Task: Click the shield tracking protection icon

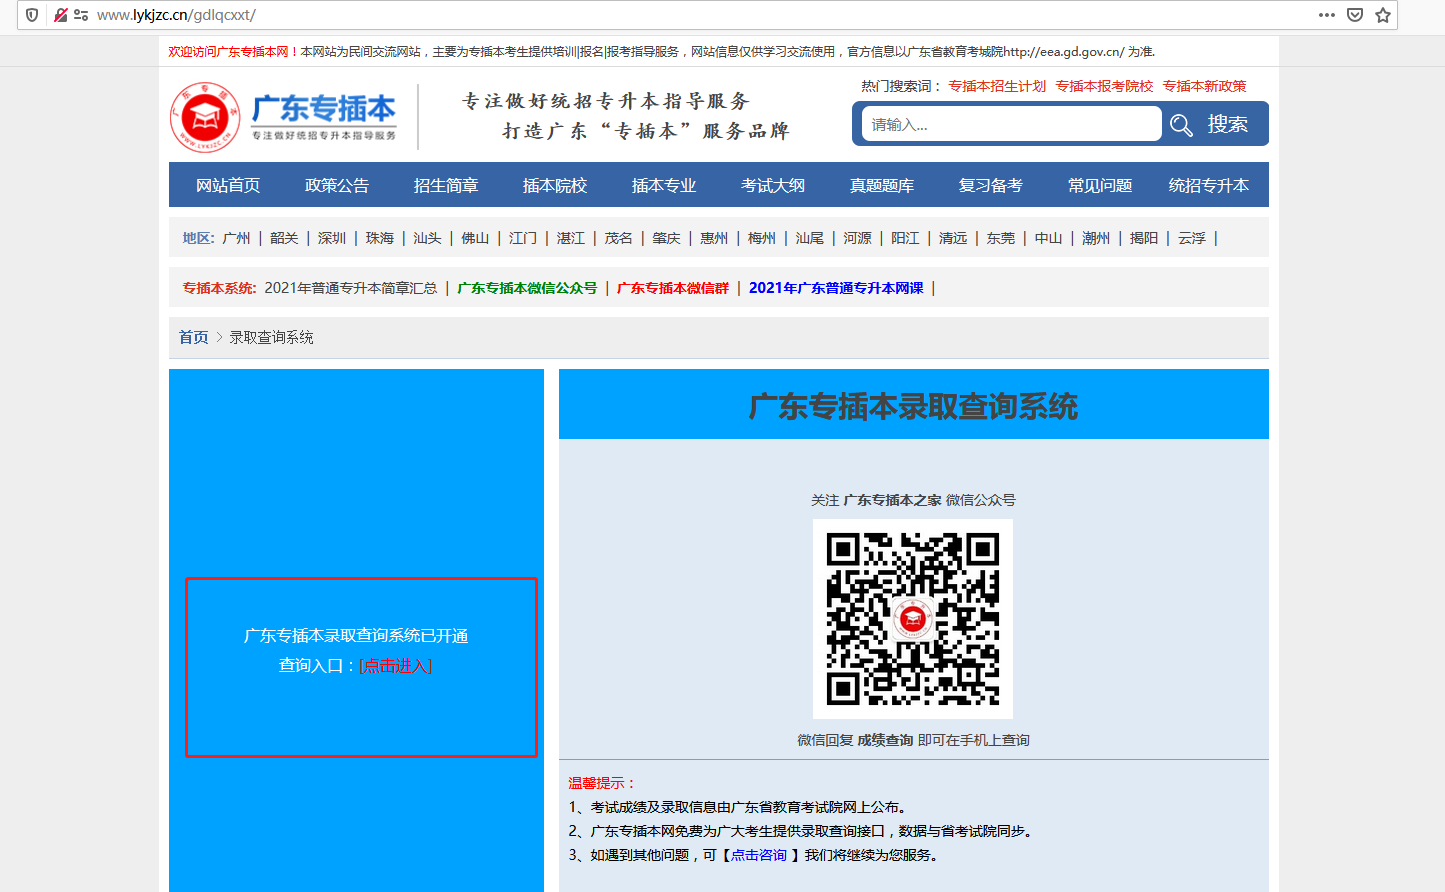Action: (32, 15)
